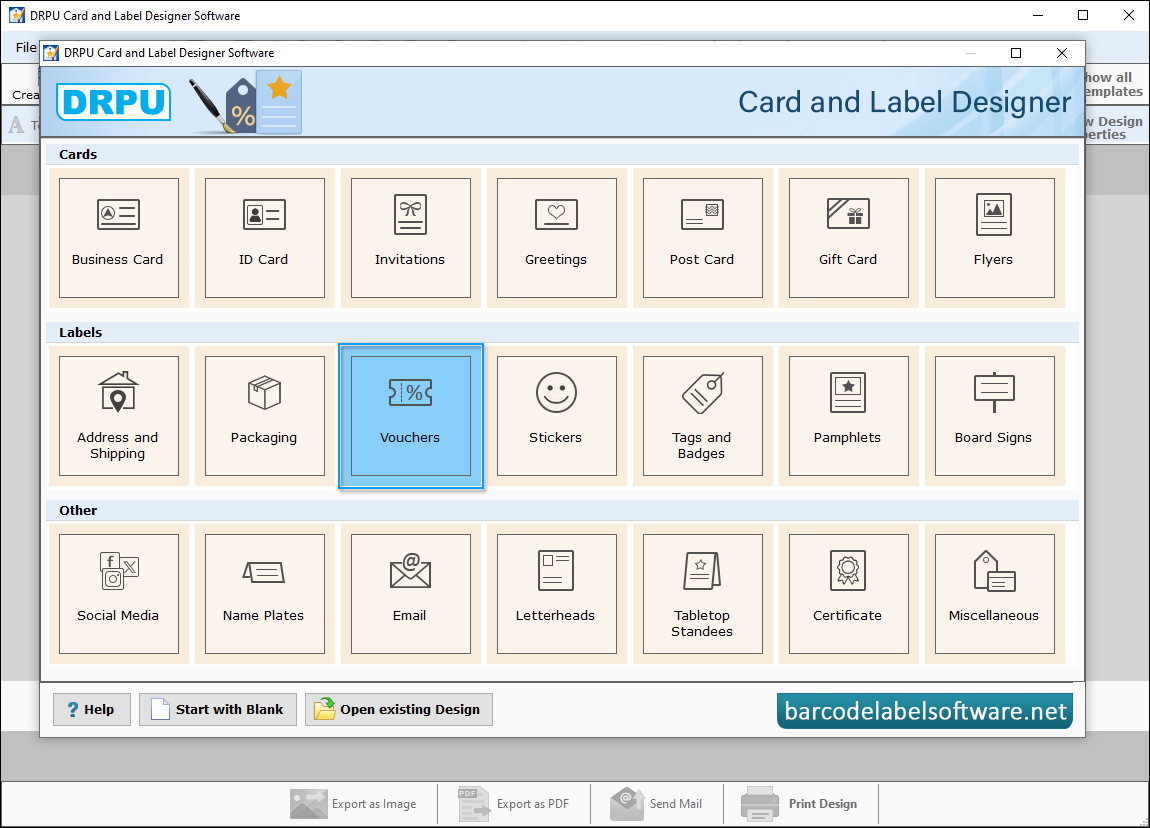Send Mail from main window toolbar
The height and width of the screenshot is (828, 1150).
(656, 804)
